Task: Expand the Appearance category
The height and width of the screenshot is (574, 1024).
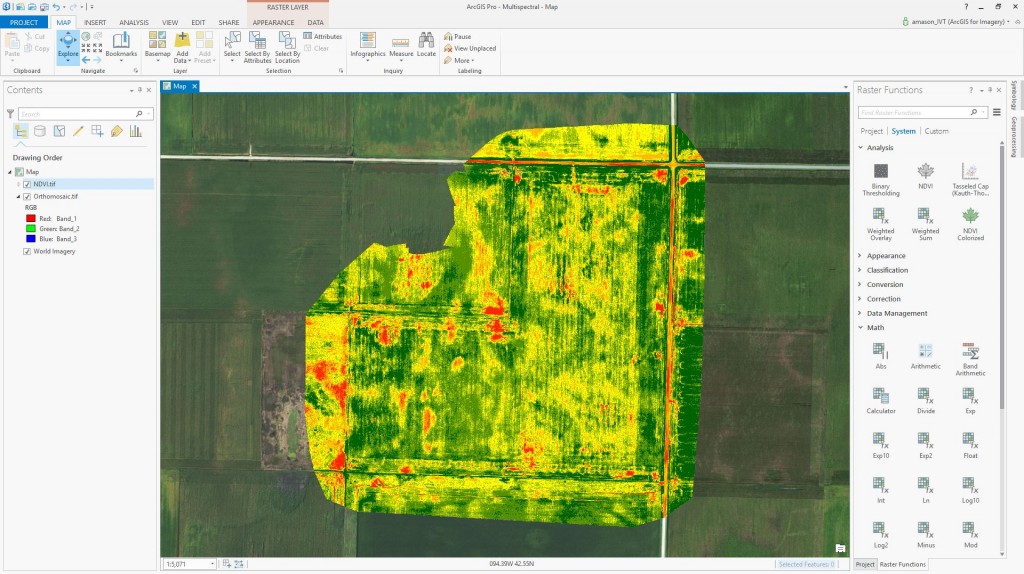Action: pos(860,255)
